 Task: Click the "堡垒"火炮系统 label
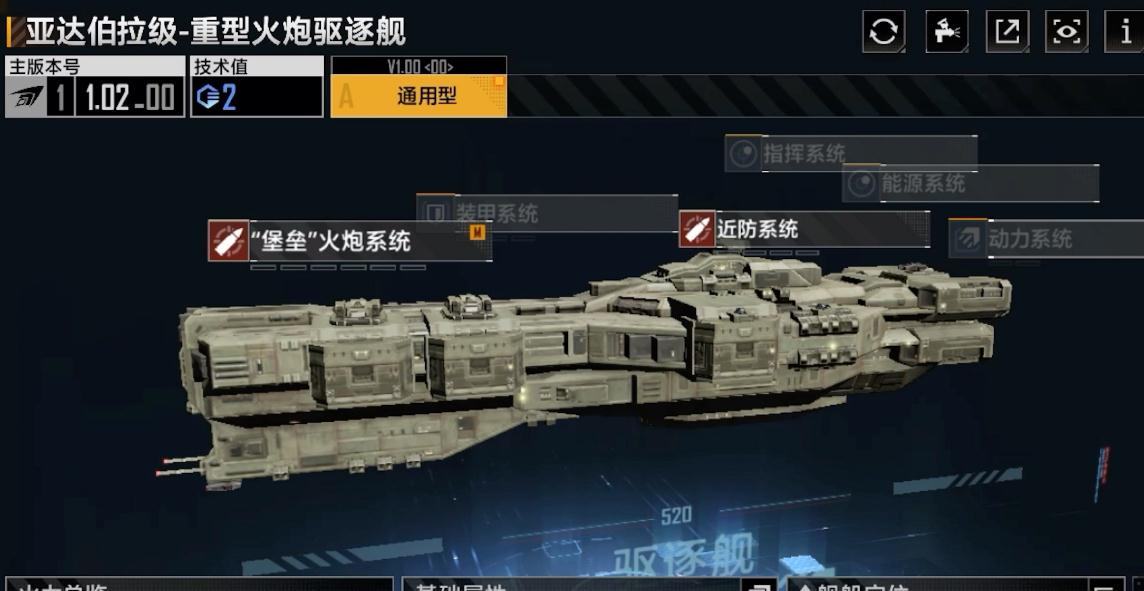coord(331,241)
